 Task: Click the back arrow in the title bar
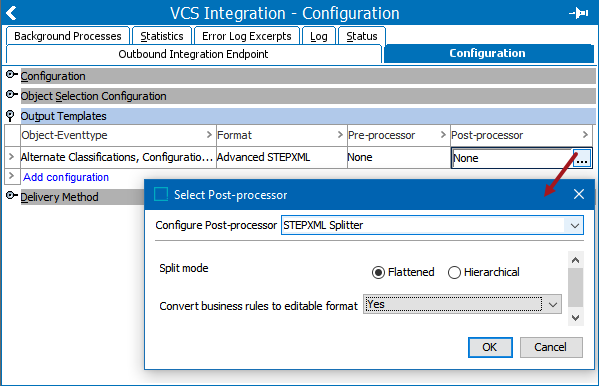pos(11,13)
